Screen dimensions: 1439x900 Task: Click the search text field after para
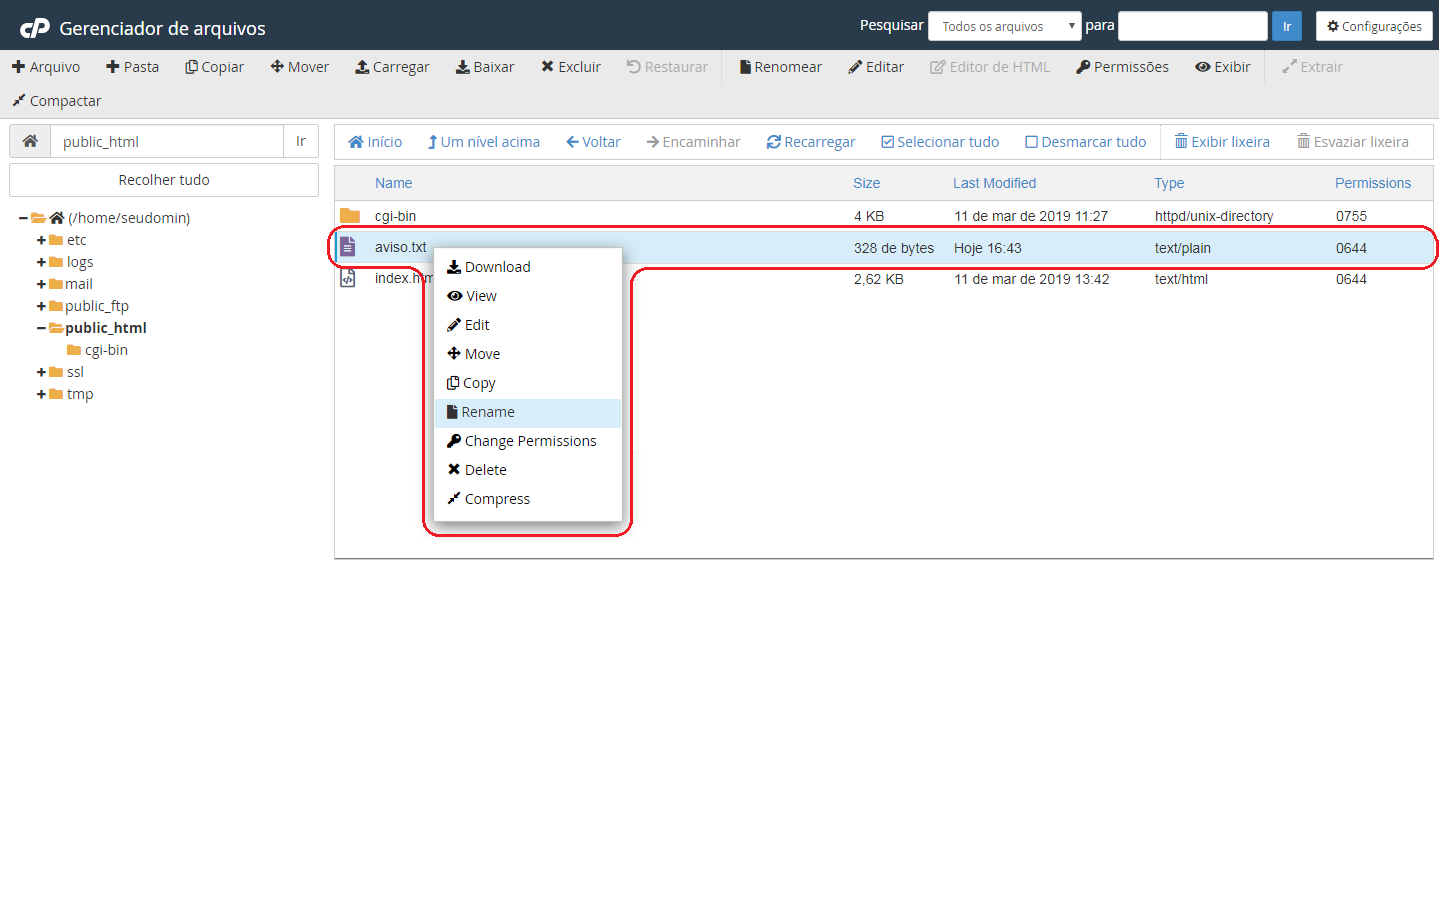click(1192, 26)
